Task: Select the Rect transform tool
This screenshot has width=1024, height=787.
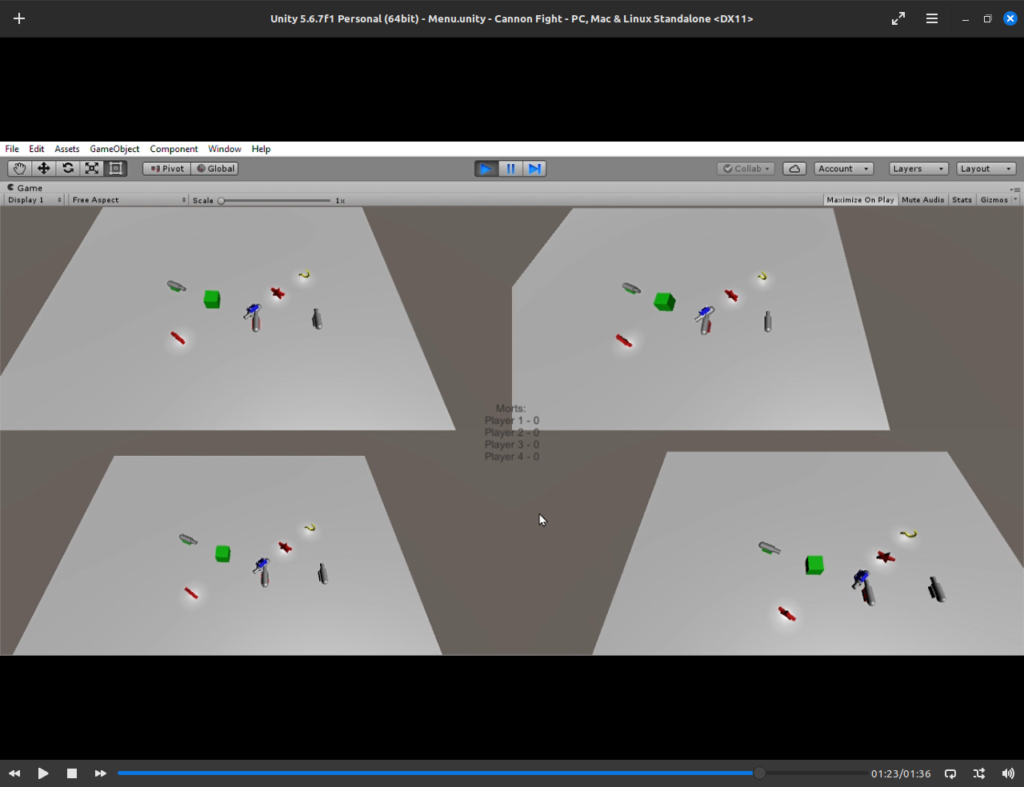Action: [x=116, y=169]
